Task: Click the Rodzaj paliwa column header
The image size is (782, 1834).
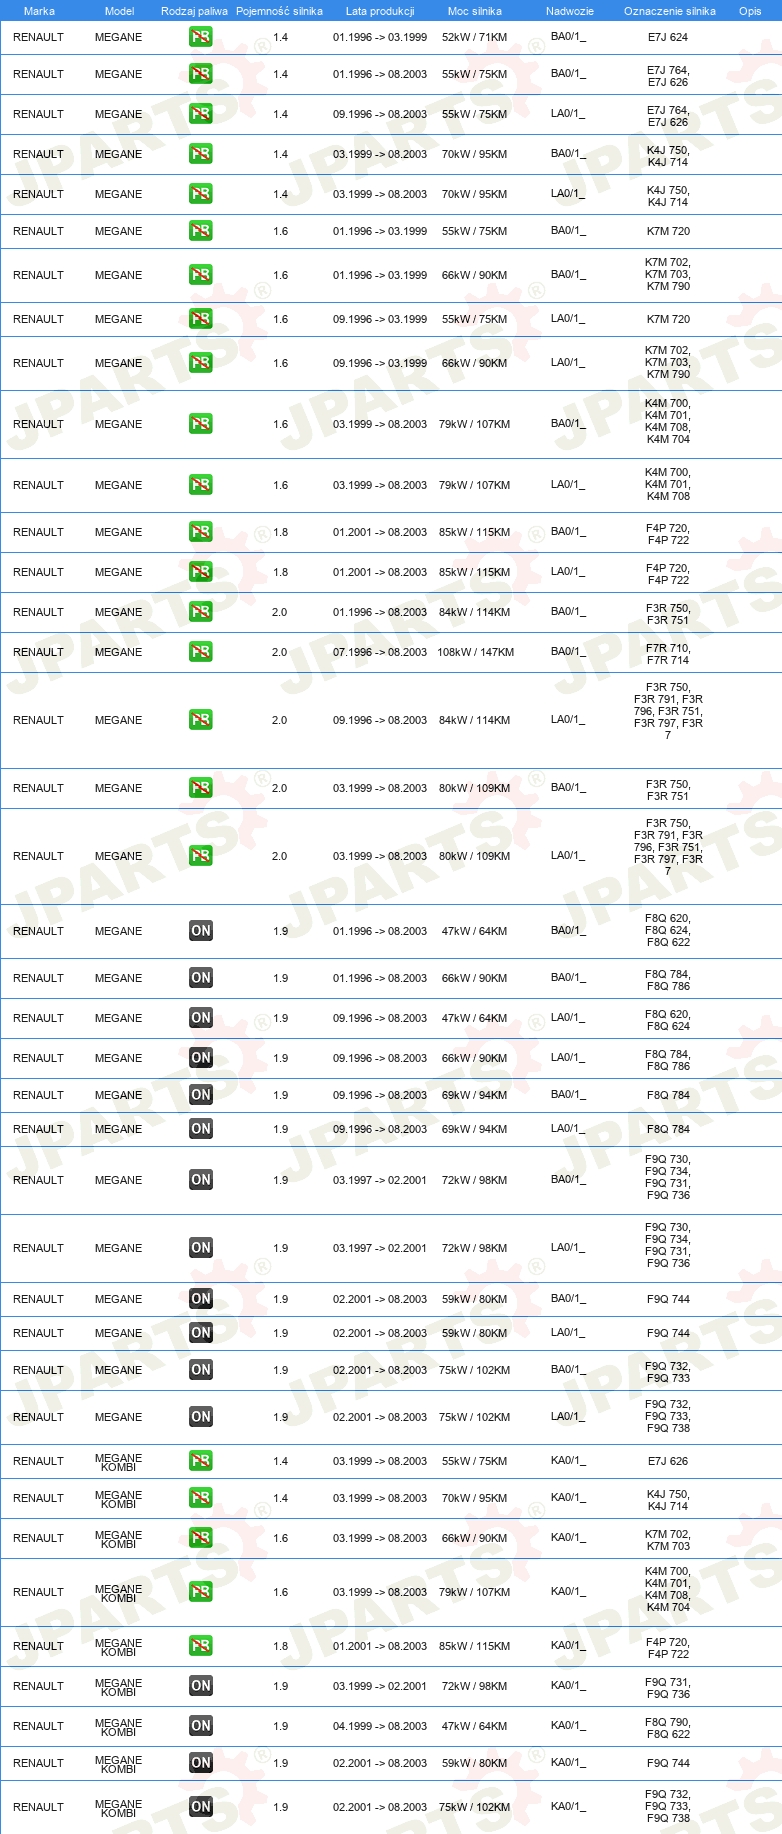Action: point(194,11)
